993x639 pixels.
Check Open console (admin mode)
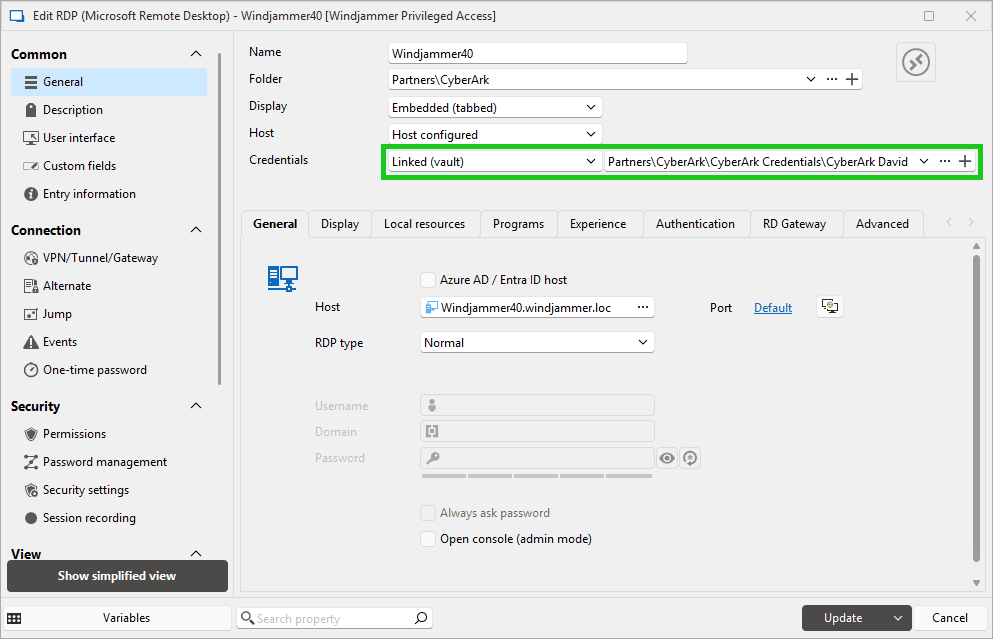429,539
